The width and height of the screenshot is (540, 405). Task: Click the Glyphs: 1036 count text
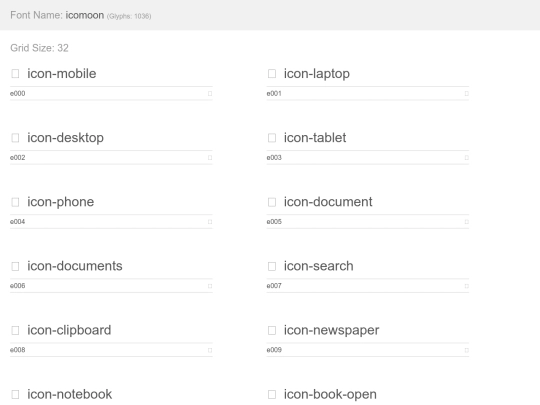129,16
